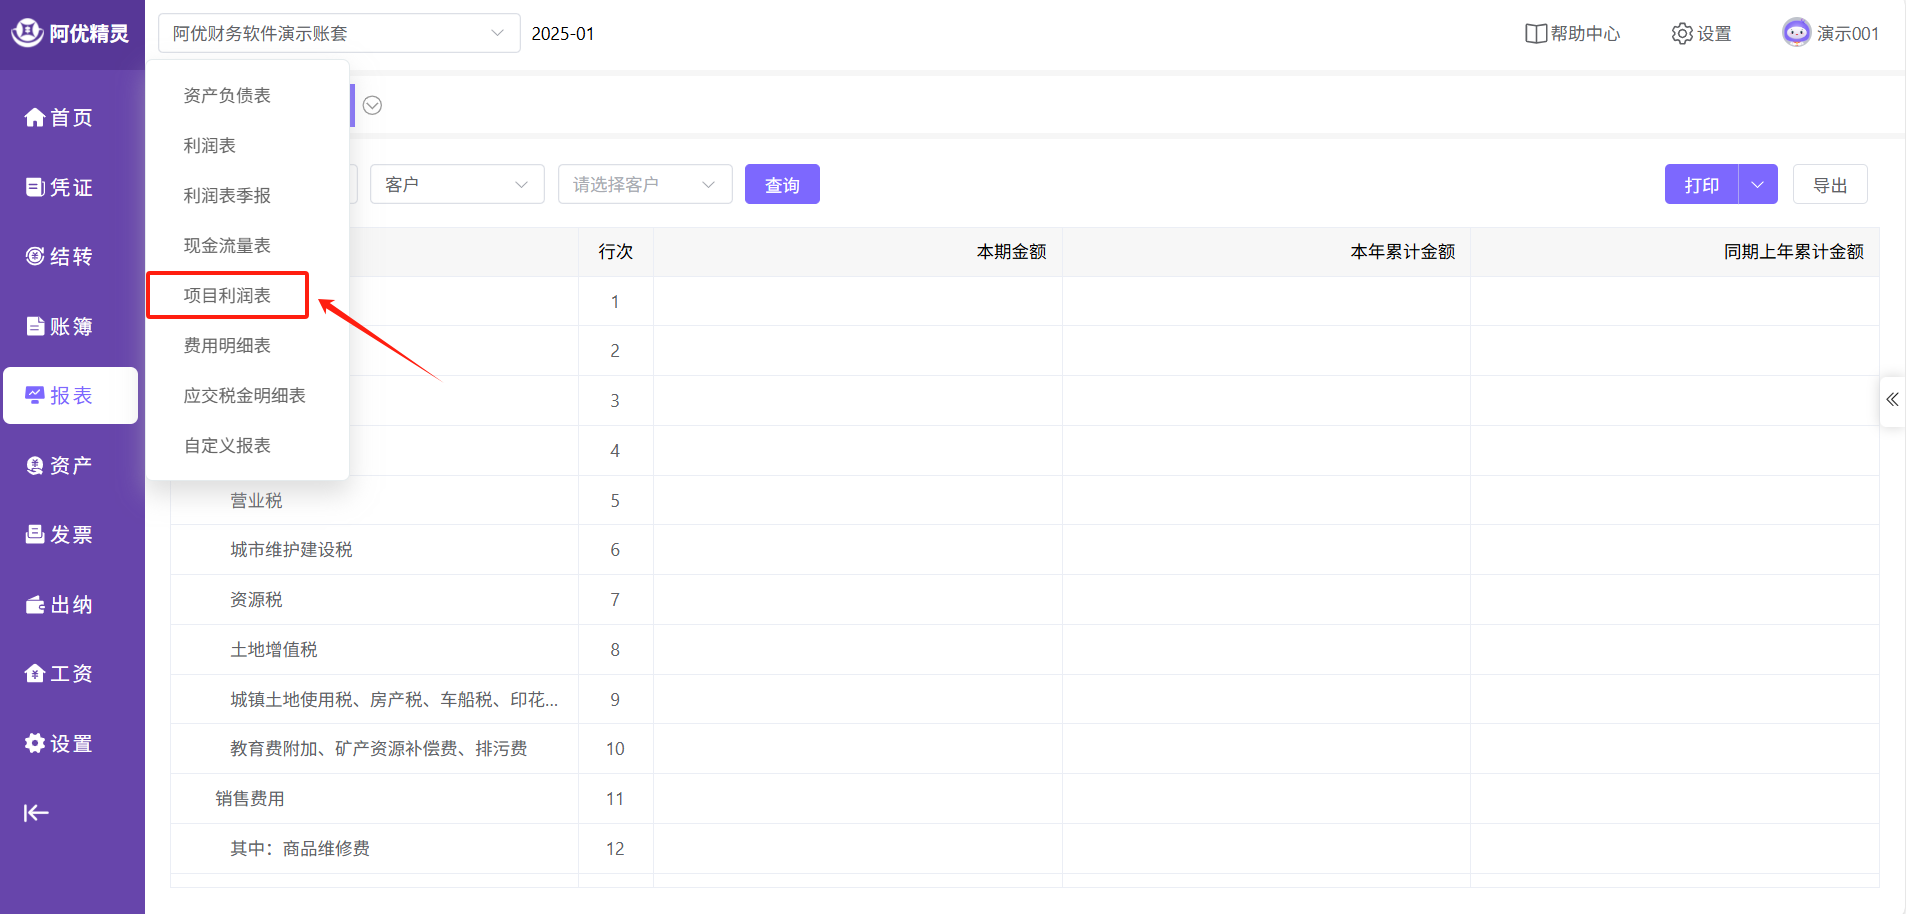Image resolution: width=1906 pixels, height=914 pixels.
Task: Click the 导出 export button
Action: (1829, 185)
